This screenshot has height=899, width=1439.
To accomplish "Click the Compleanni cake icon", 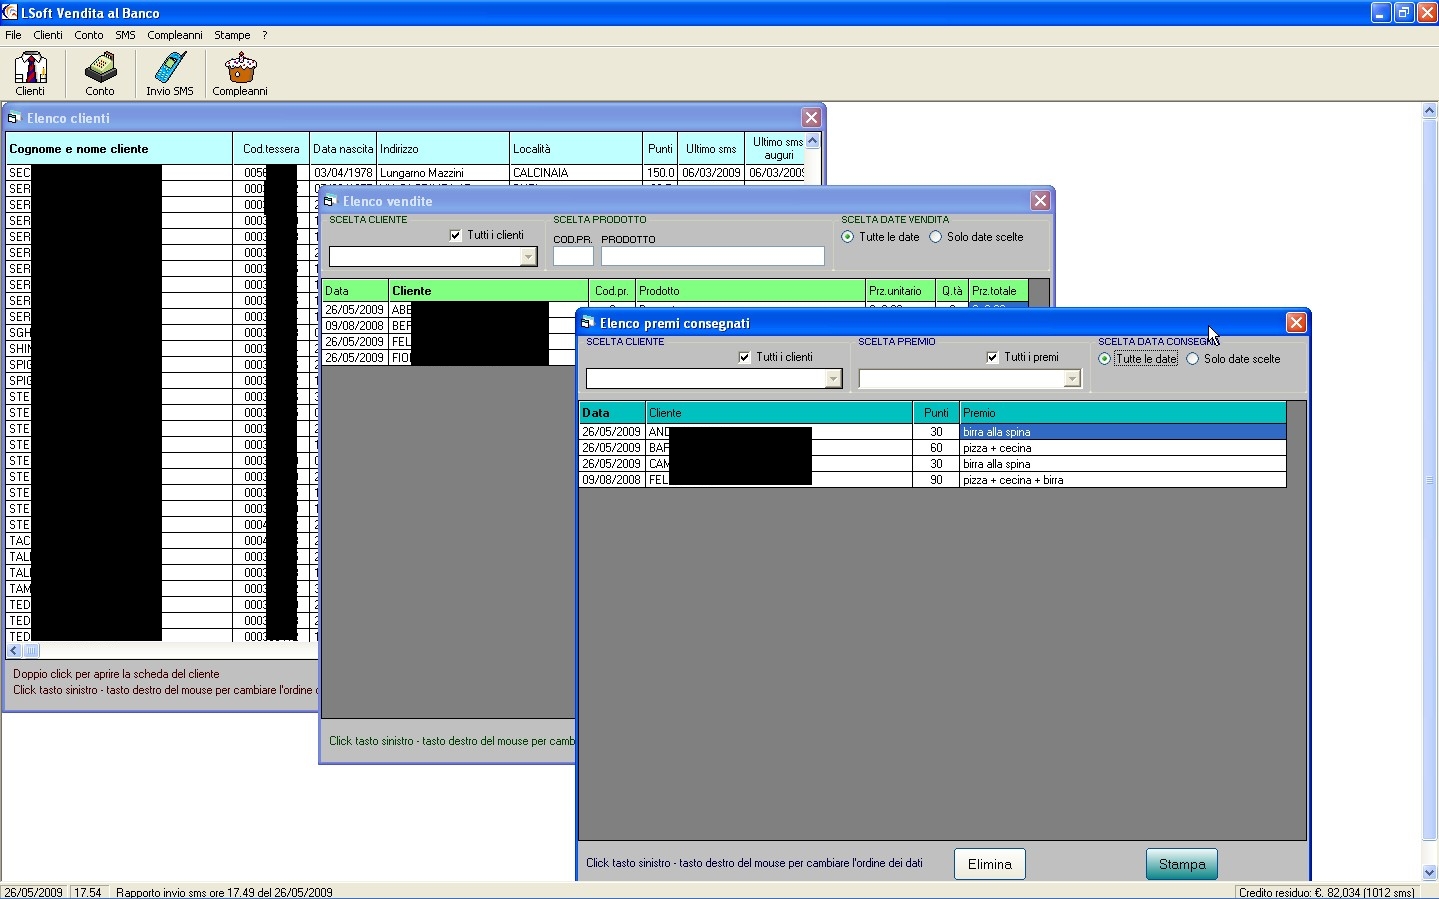I will (x=240, y=69).
